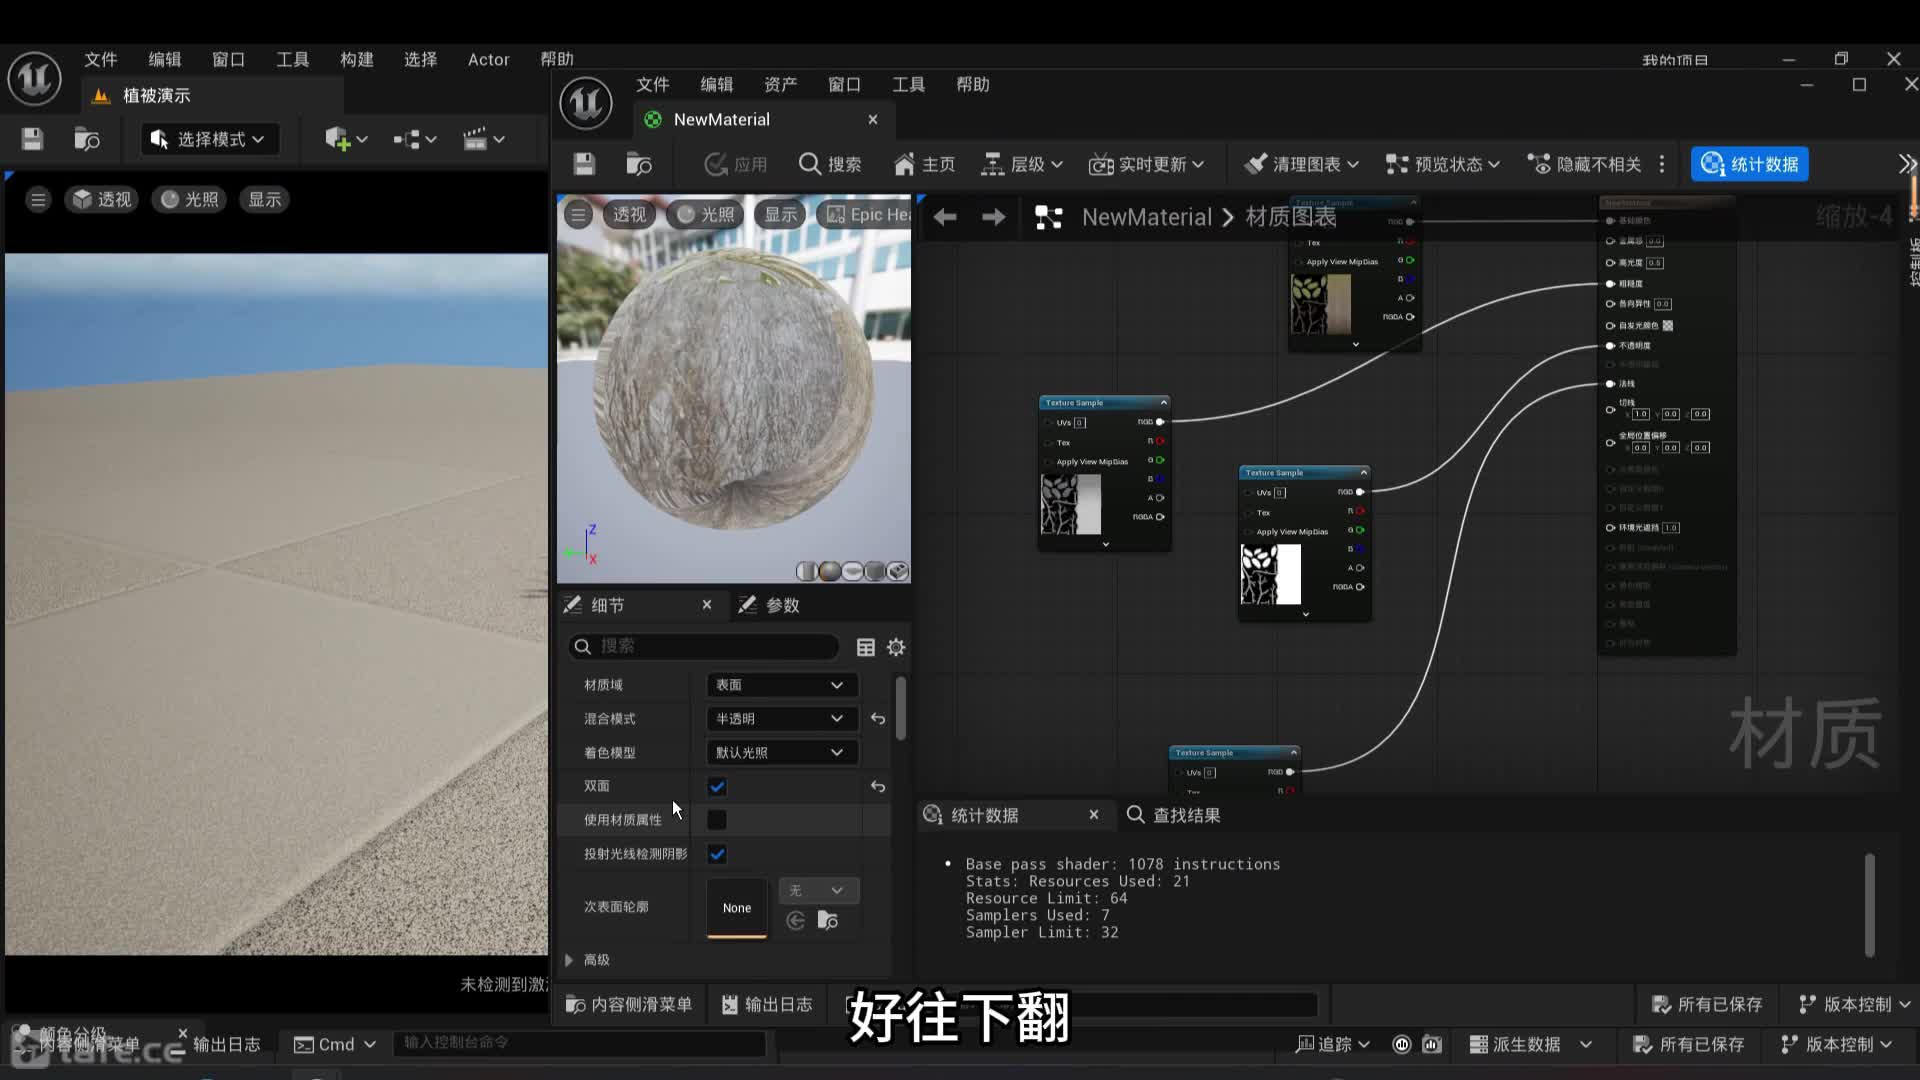Select the cube preview mesh shape icon

[875, 571]
